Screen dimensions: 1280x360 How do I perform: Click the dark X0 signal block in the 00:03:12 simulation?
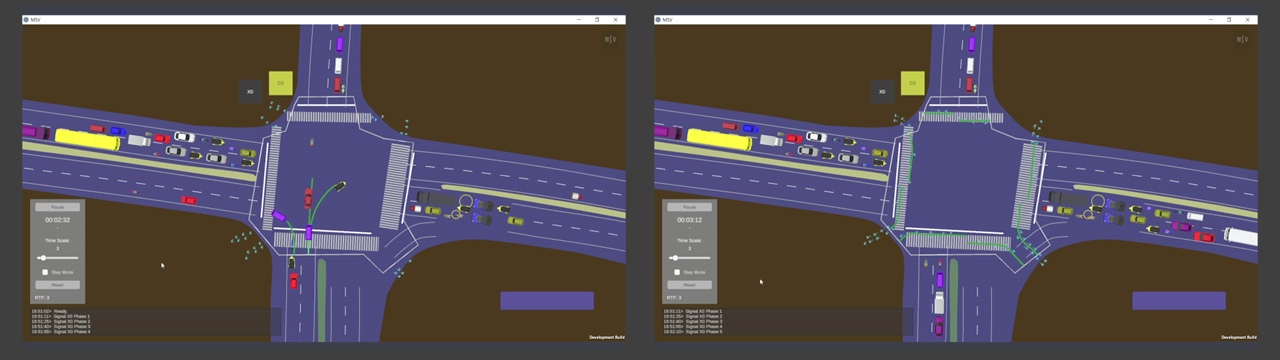882,91
